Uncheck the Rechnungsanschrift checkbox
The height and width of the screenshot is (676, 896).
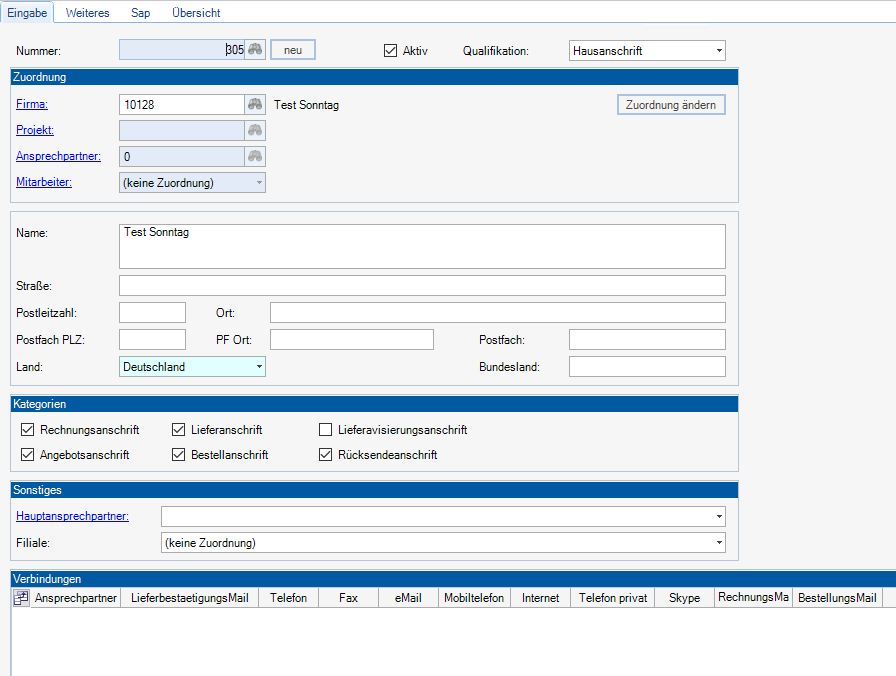(27, 430)
